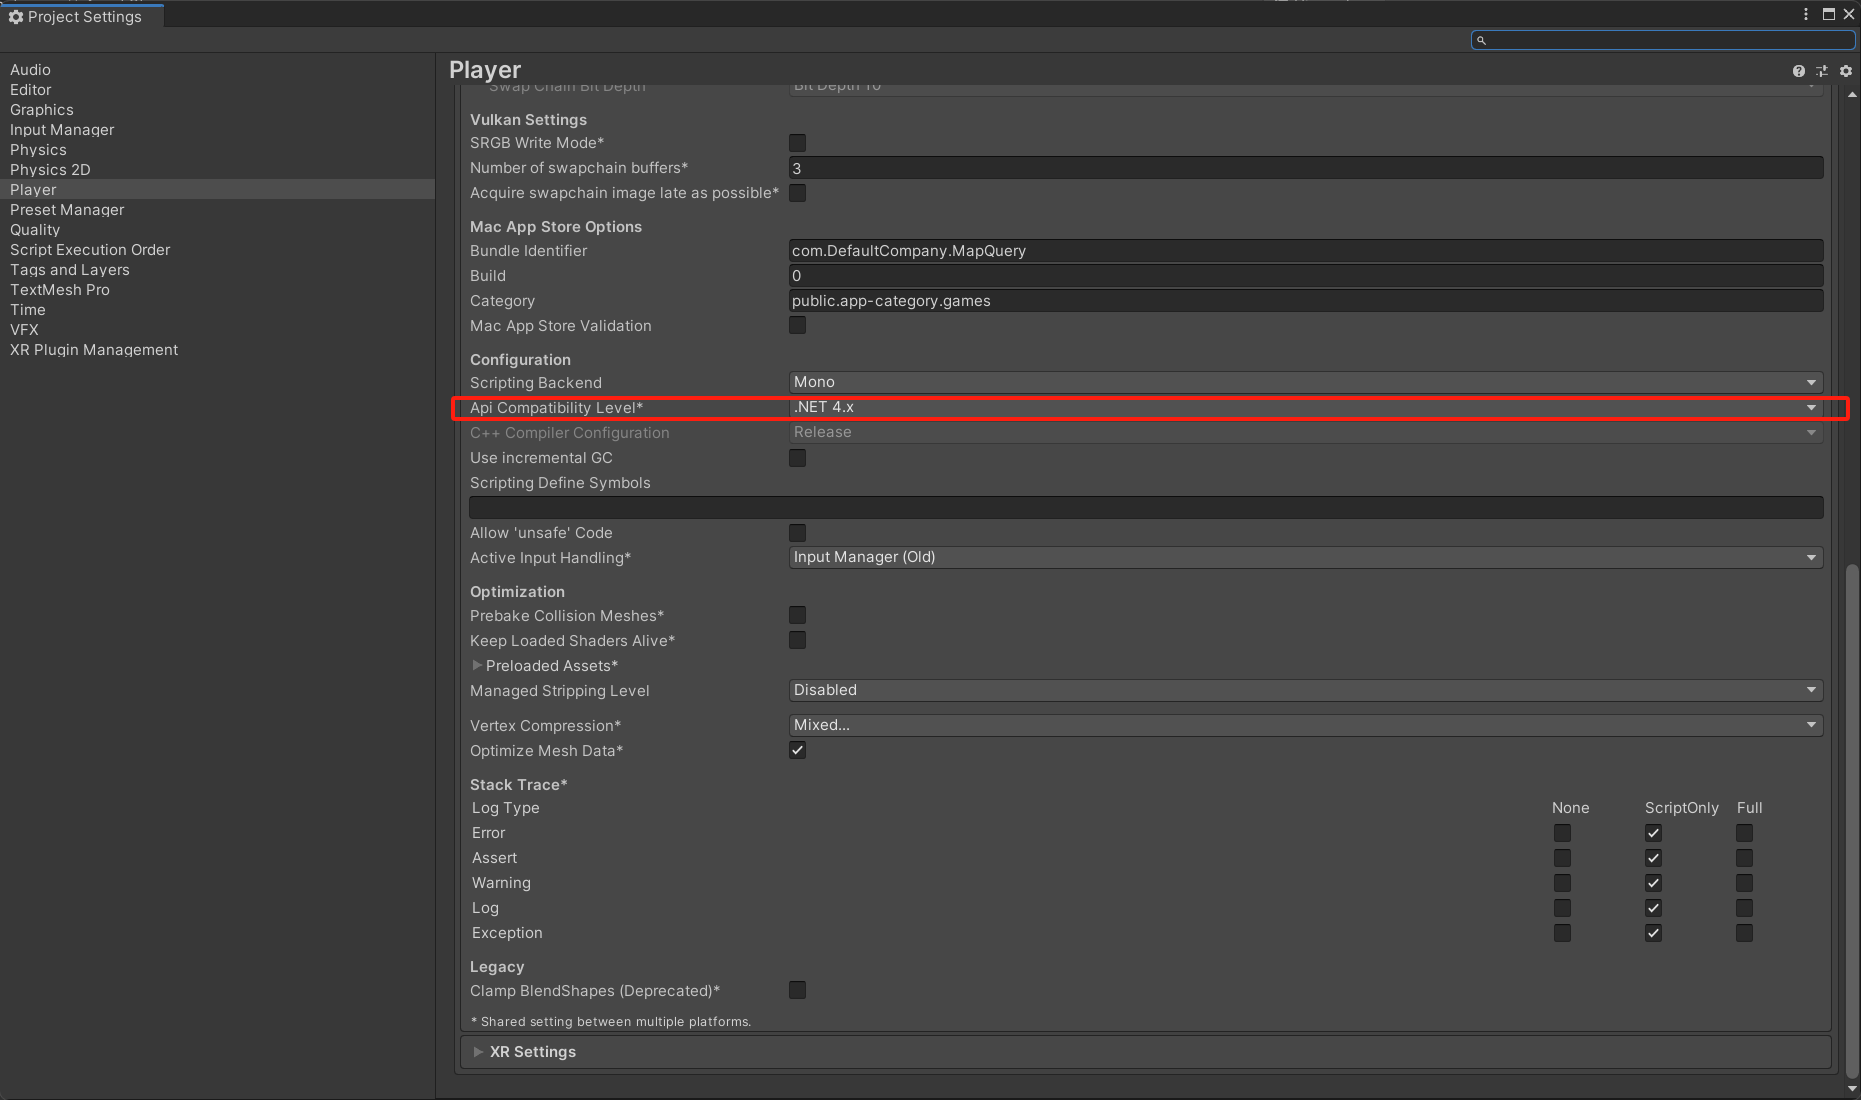The width and height of the screenshot is (1861, 1100).
Task: Open the window's three-dot overflow menu
Action: click(1805, 14)
